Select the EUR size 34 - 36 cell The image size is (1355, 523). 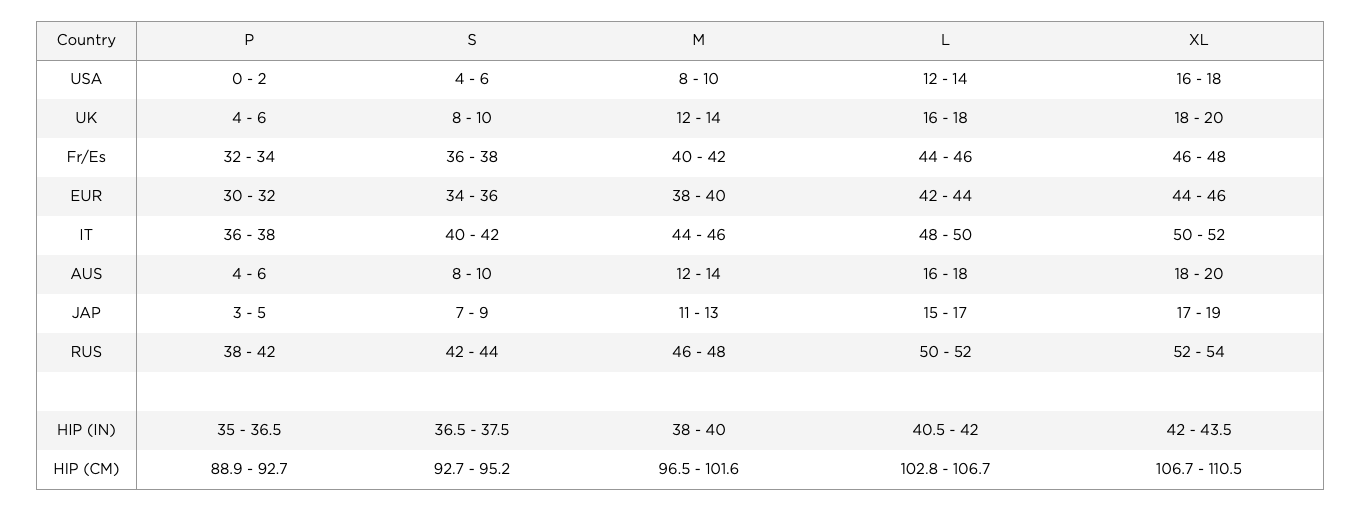[472, 196]
